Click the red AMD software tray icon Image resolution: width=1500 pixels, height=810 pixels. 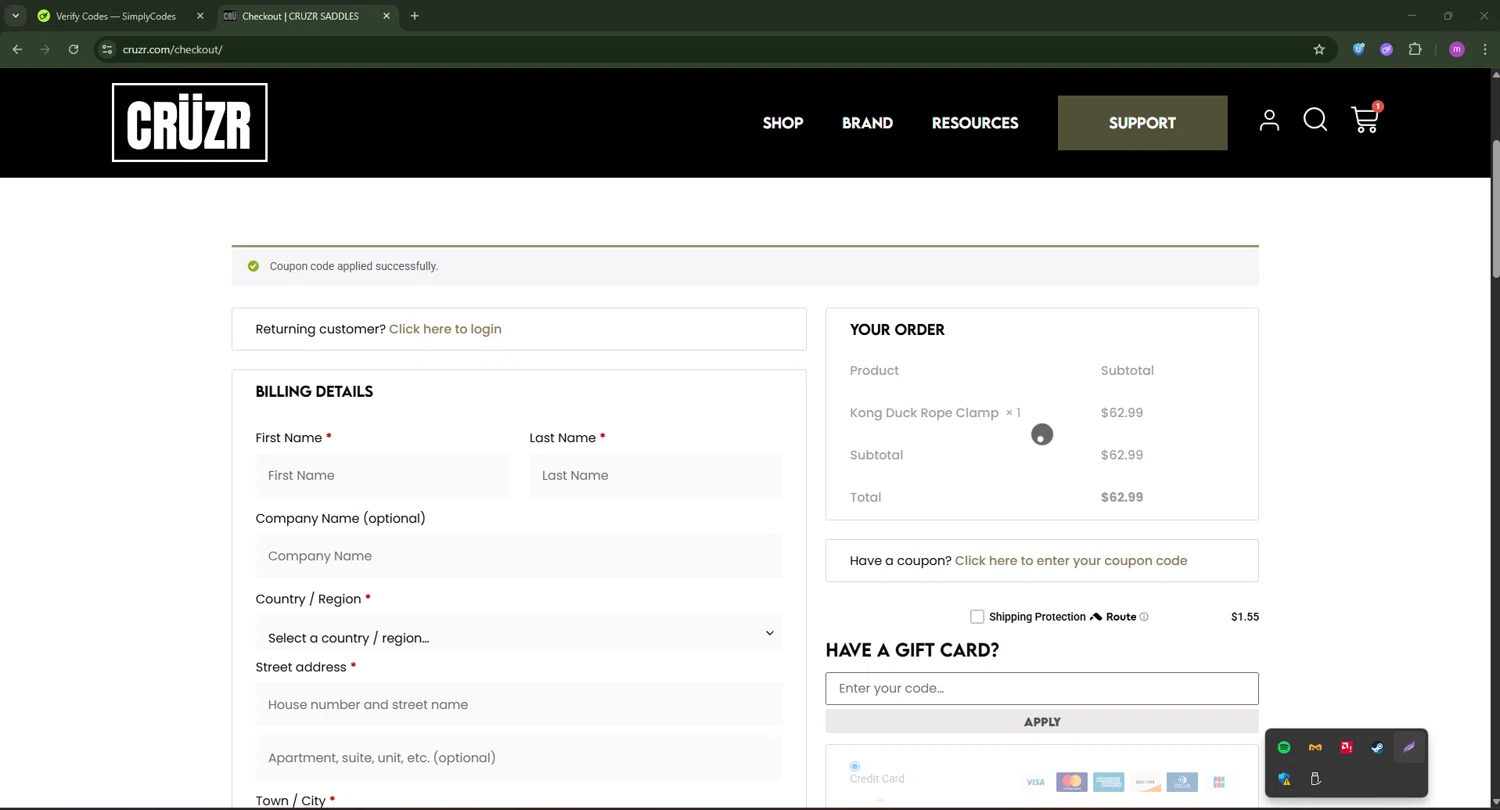(1346, 747)
